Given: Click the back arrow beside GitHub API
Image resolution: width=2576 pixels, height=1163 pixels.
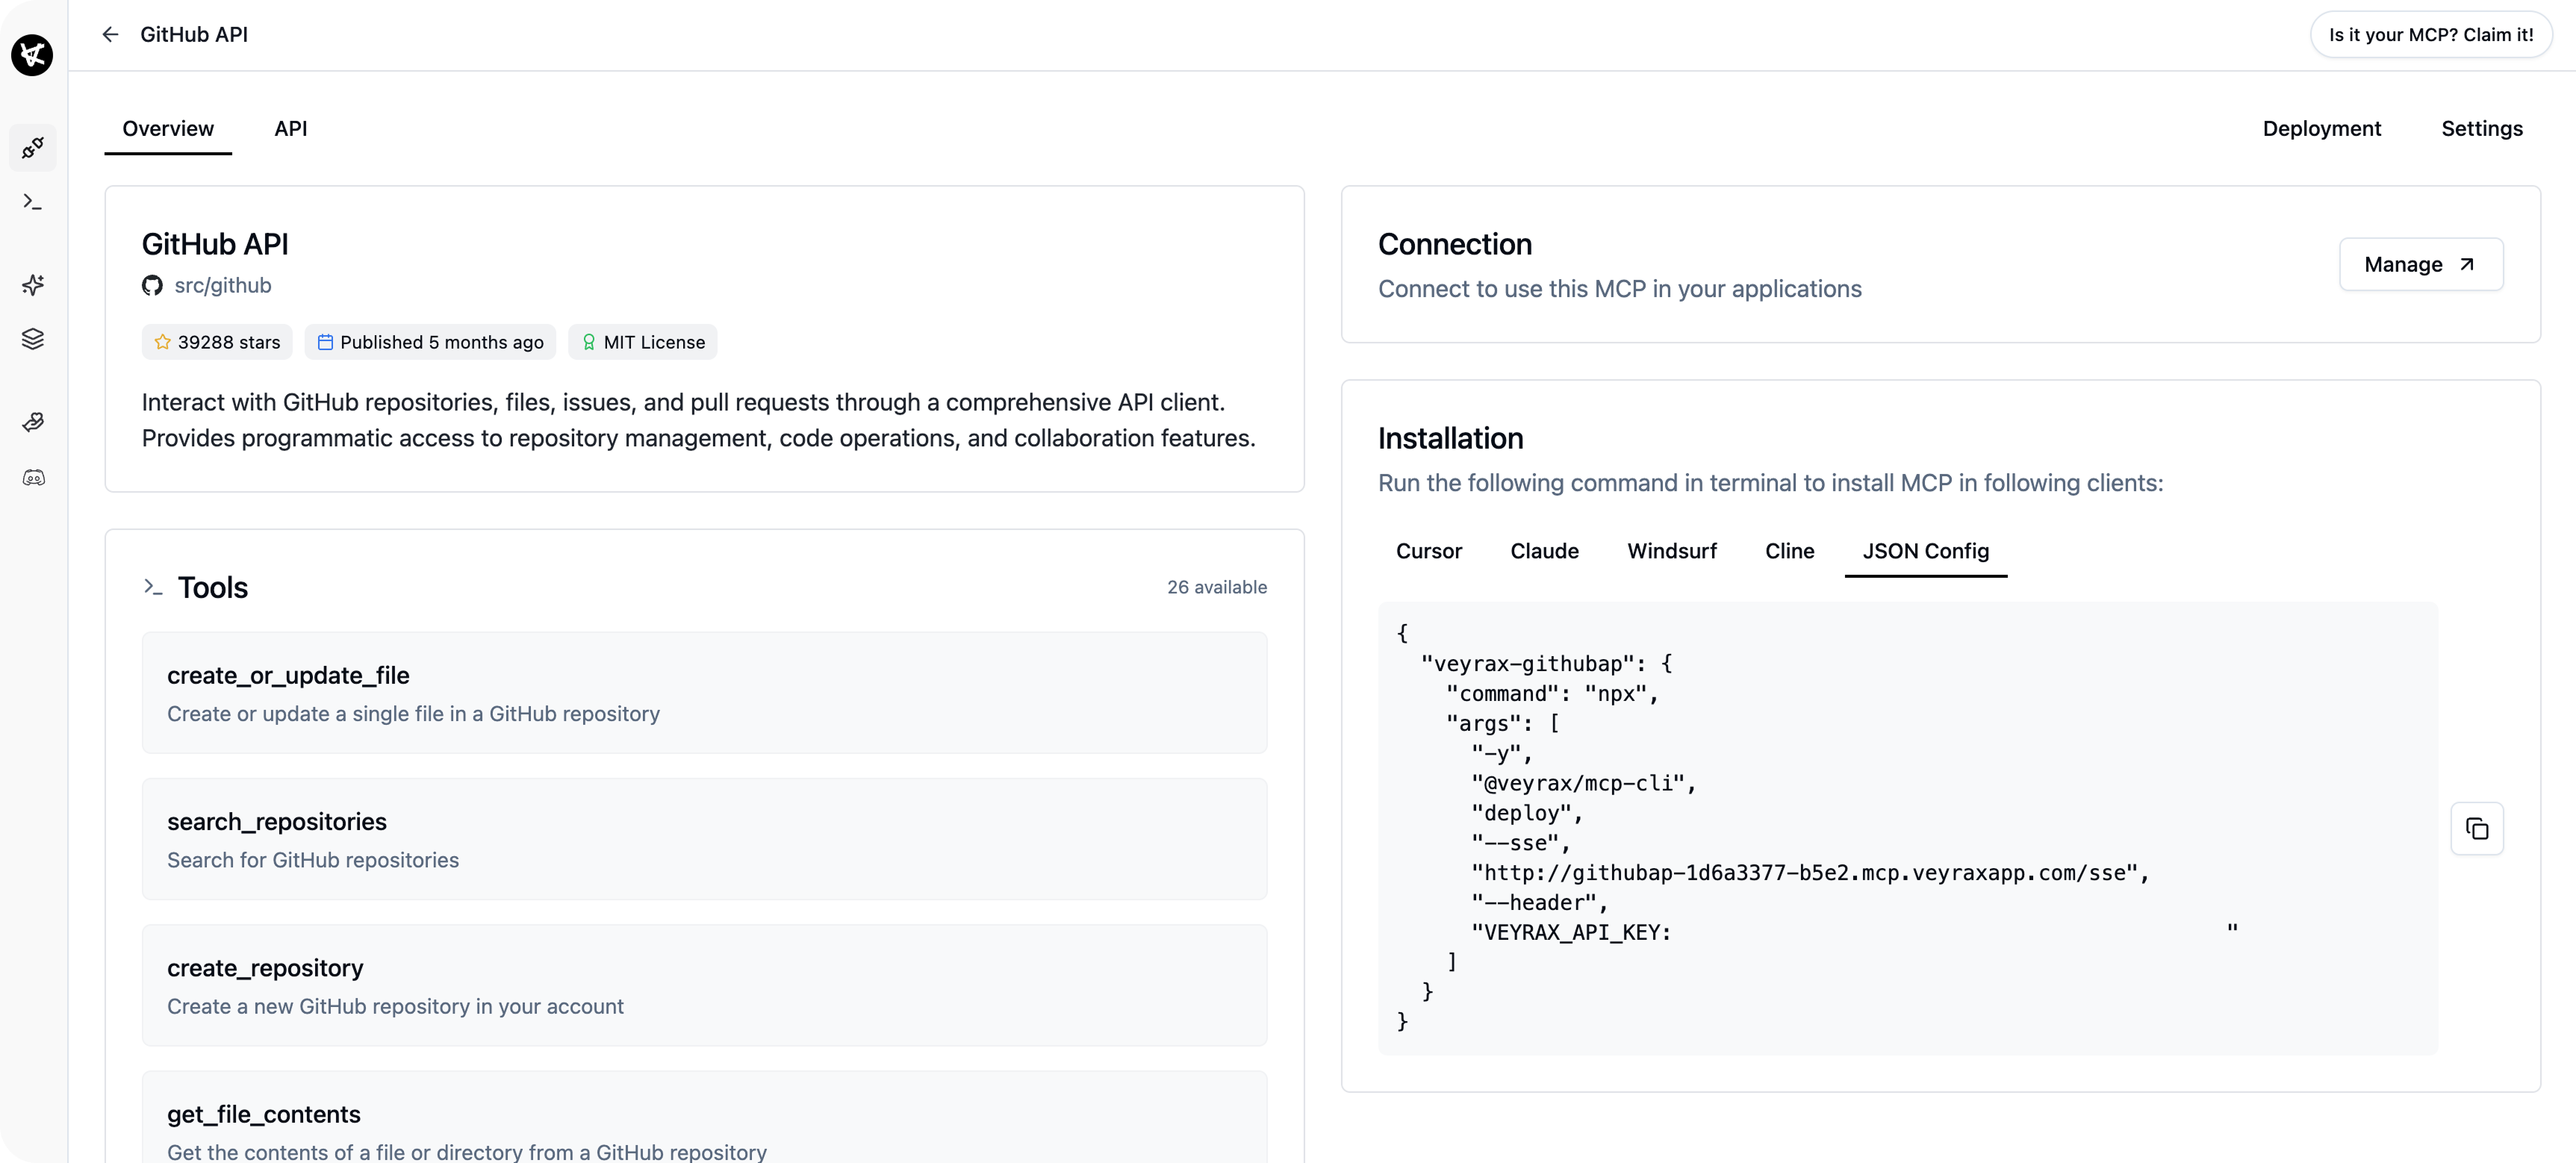Looking at the screenshot, I should point(110,35).
